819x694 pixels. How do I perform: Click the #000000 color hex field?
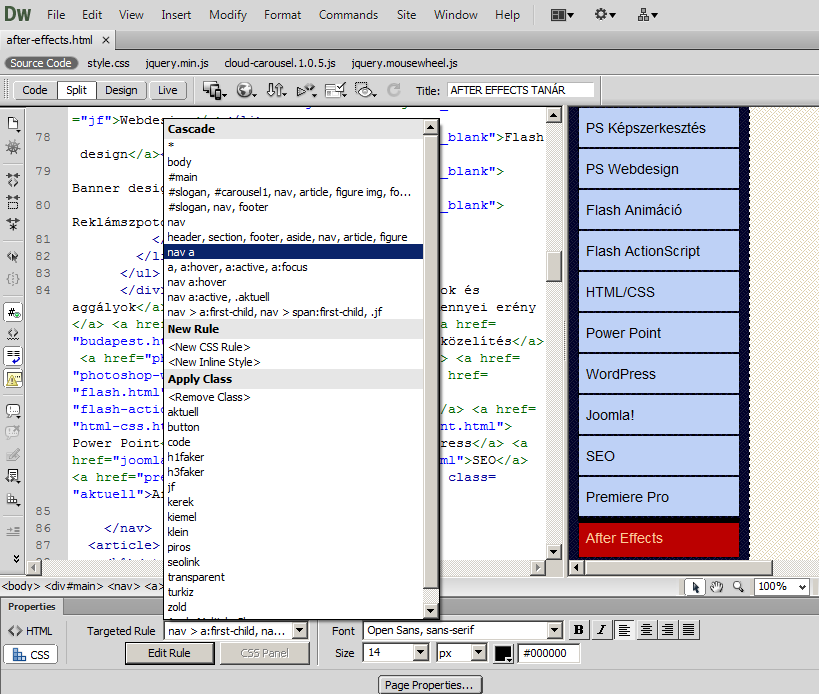pos(548,653)
